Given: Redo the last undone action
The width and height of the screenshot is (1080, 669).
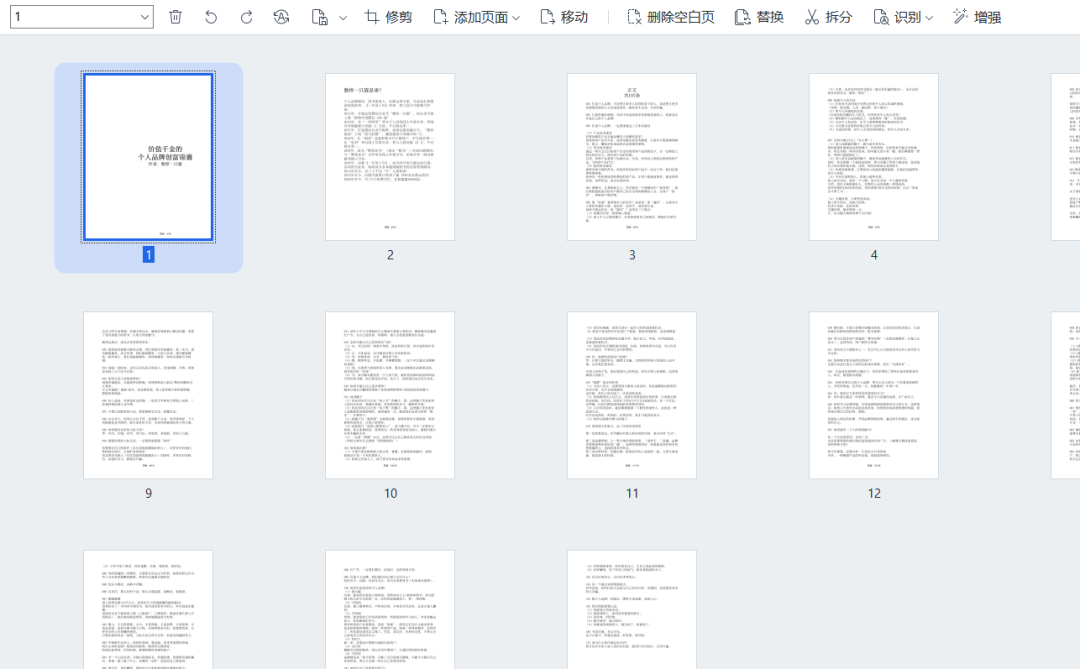Looking at the screenshot, I should 246,17.
